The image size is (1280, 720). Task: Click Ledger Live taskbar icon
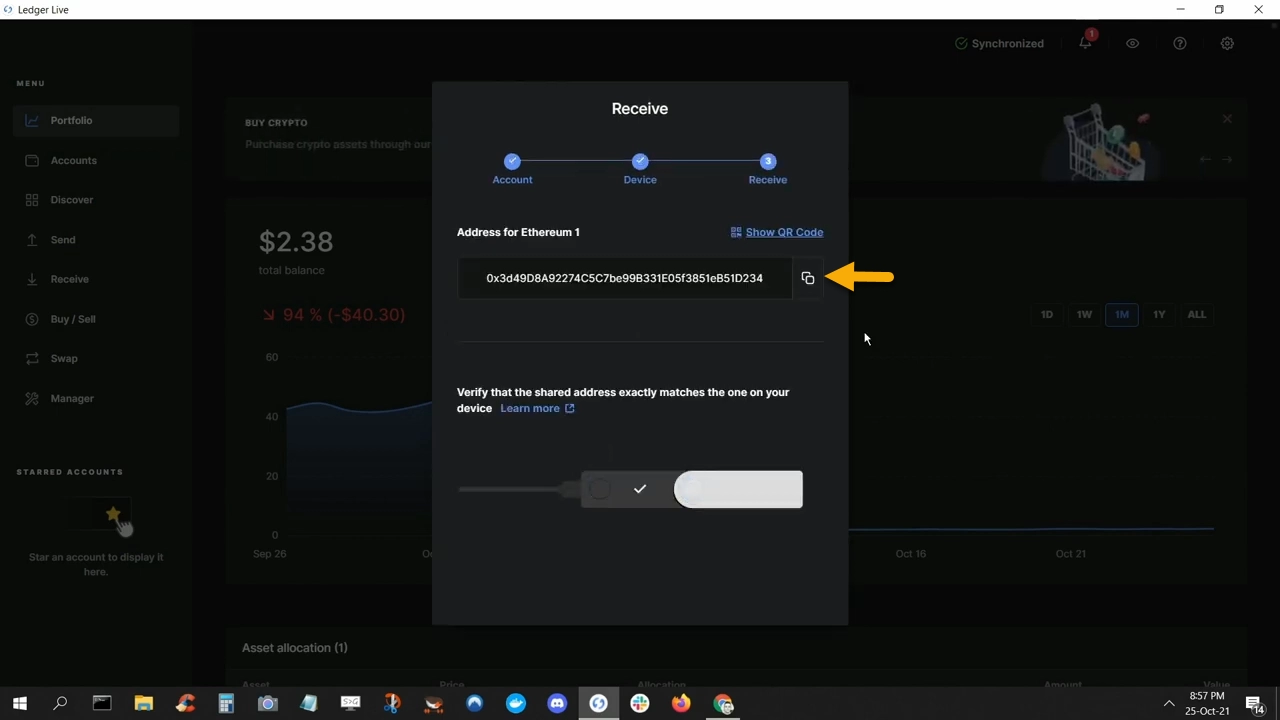[598, 703]
